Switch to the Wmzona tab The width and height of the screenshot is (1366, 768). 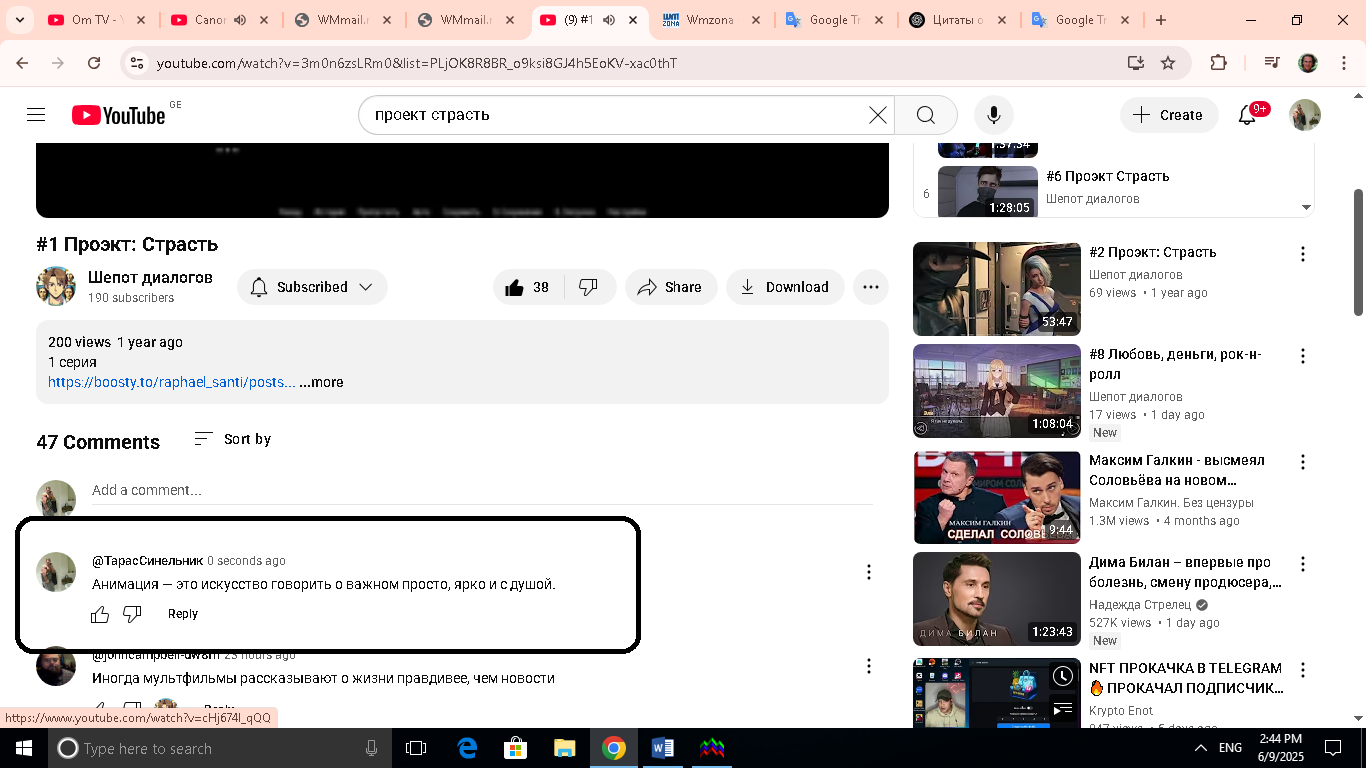(x=711, y=20)
